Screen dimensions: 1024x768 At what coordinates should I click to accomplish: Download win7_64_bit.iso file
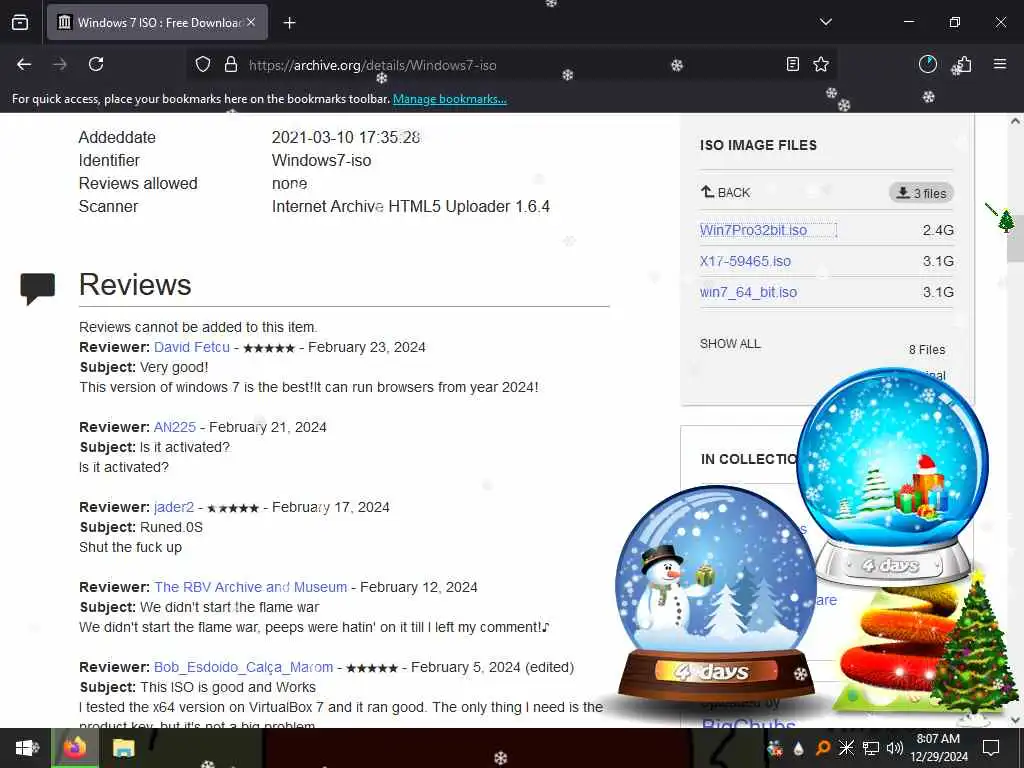[748, 292]
